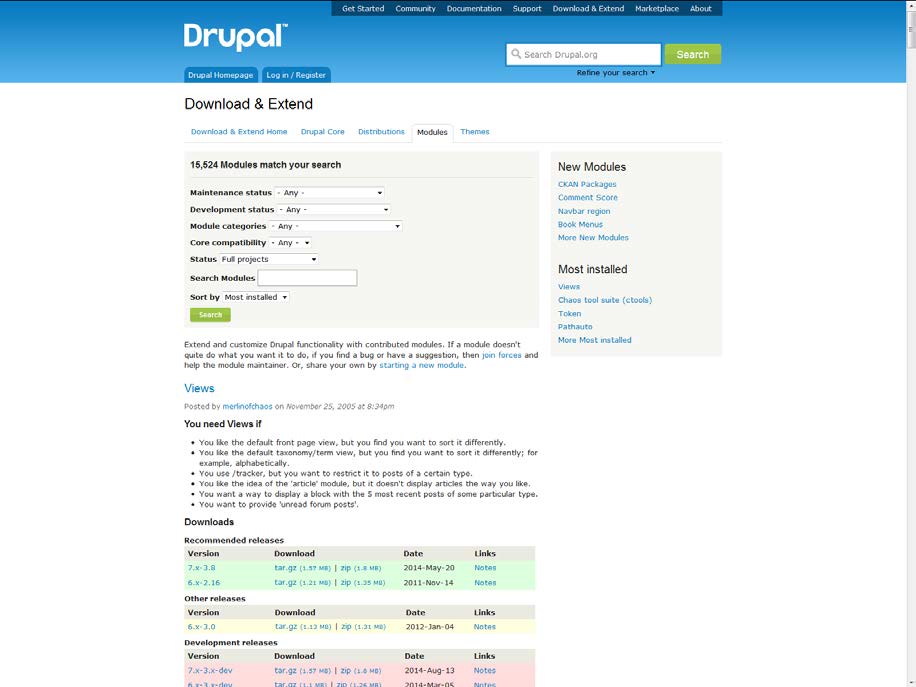Viewport: 916px width, 687px height.
Task: Open the Maintenance status dropdown
Action: click(x=329, y=192)
